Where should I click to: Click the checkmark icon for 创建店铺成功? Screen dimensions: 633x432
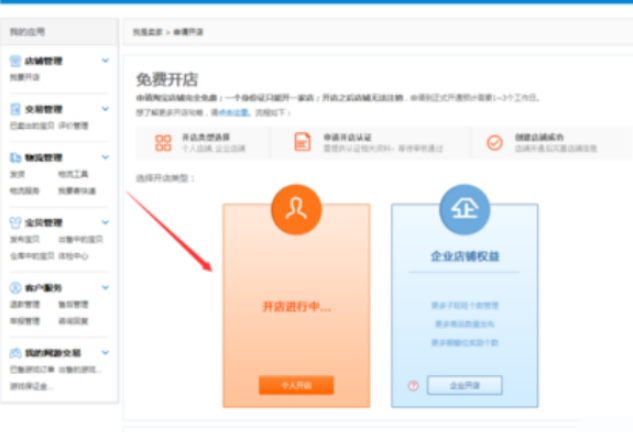point(494,142)
